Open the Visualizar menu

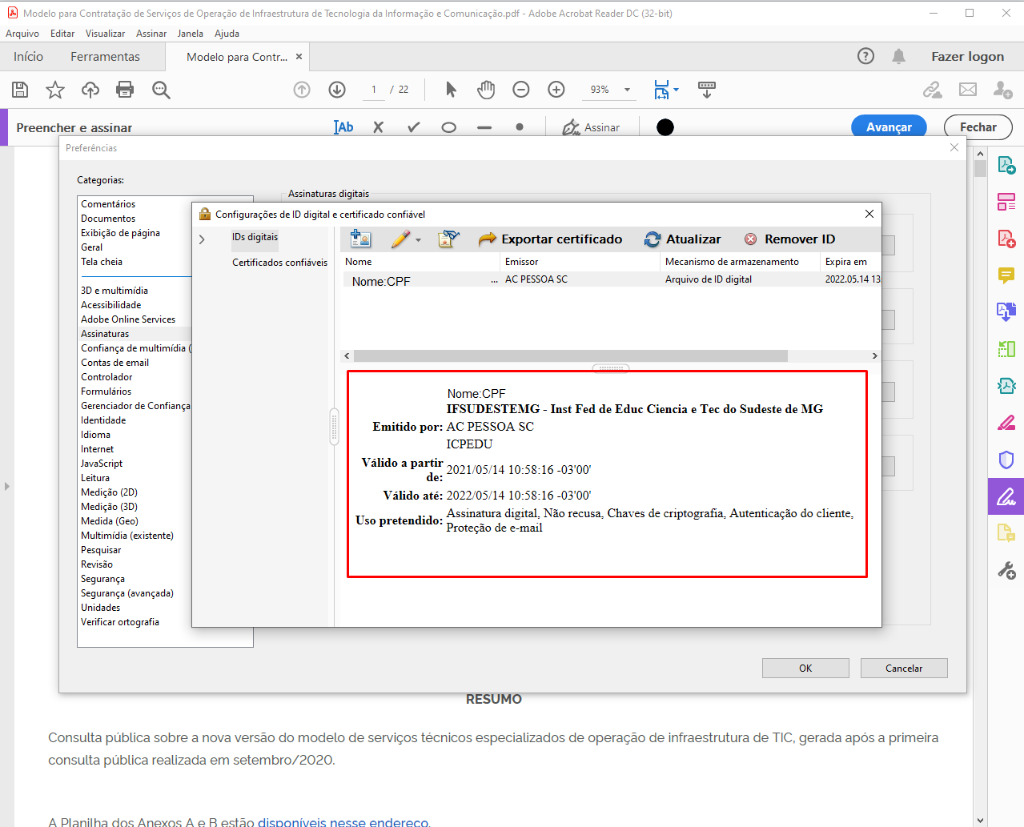pos(105,33)
